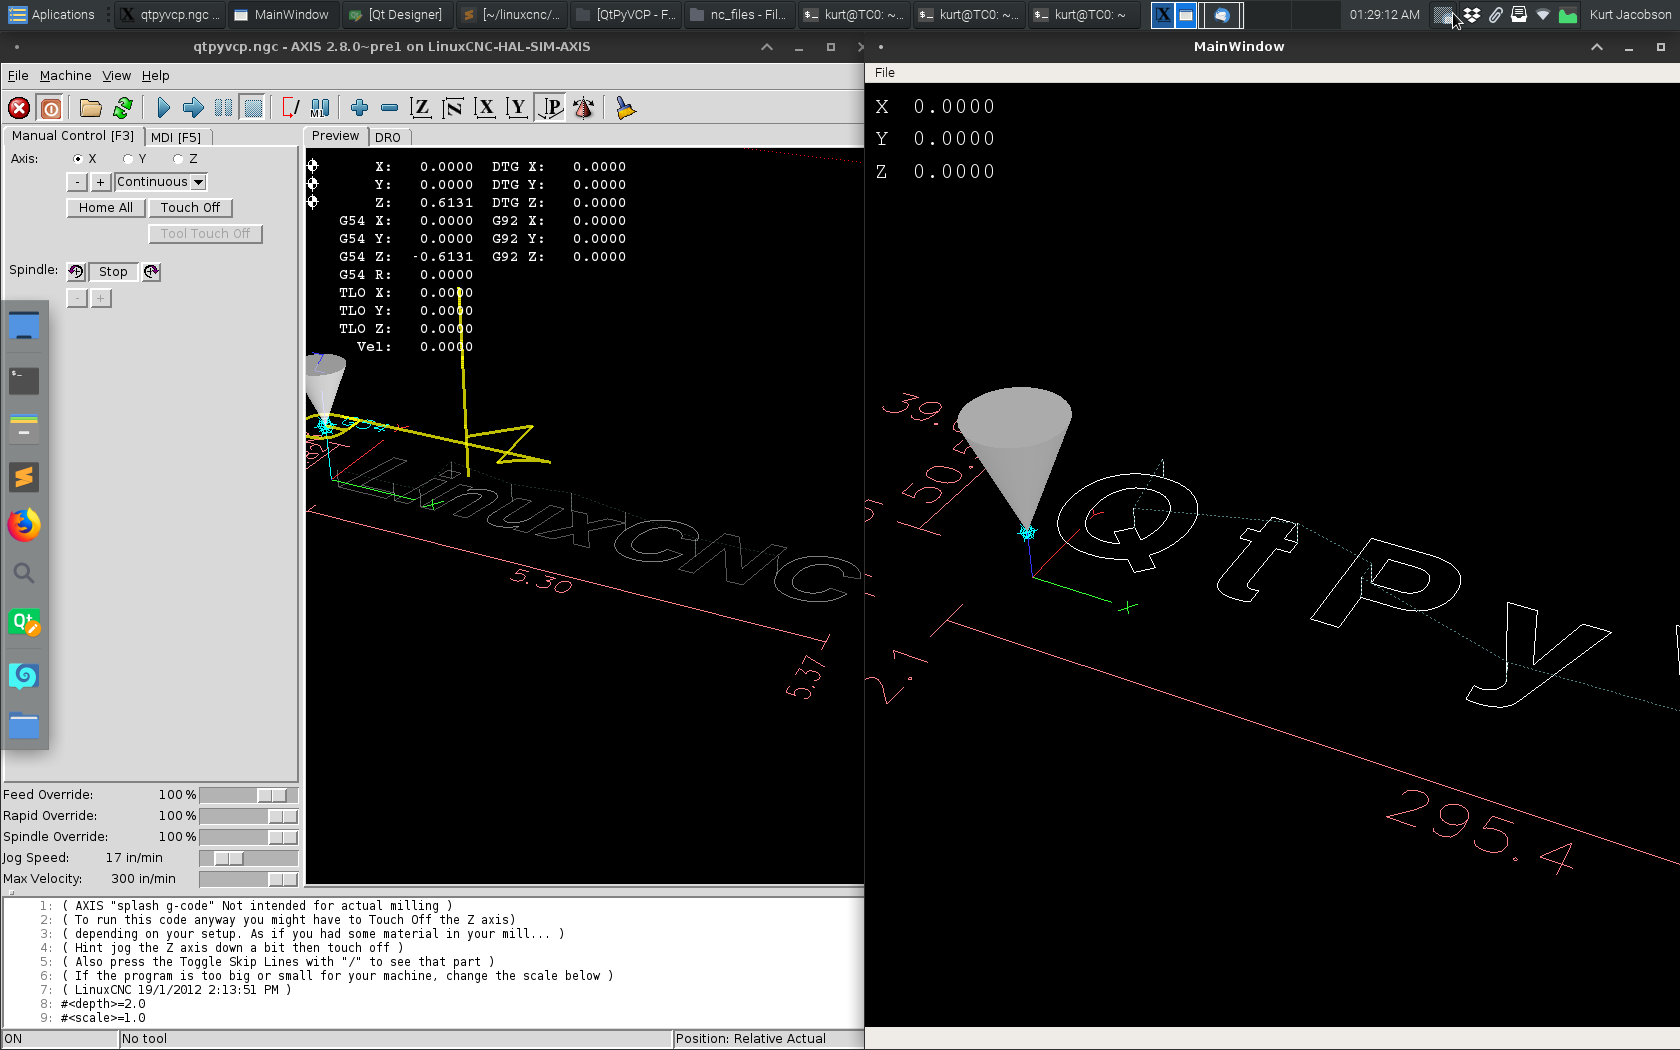1680x1050 pixels.
Task: Jog the axis in plus direction
Action: (100, 182)
